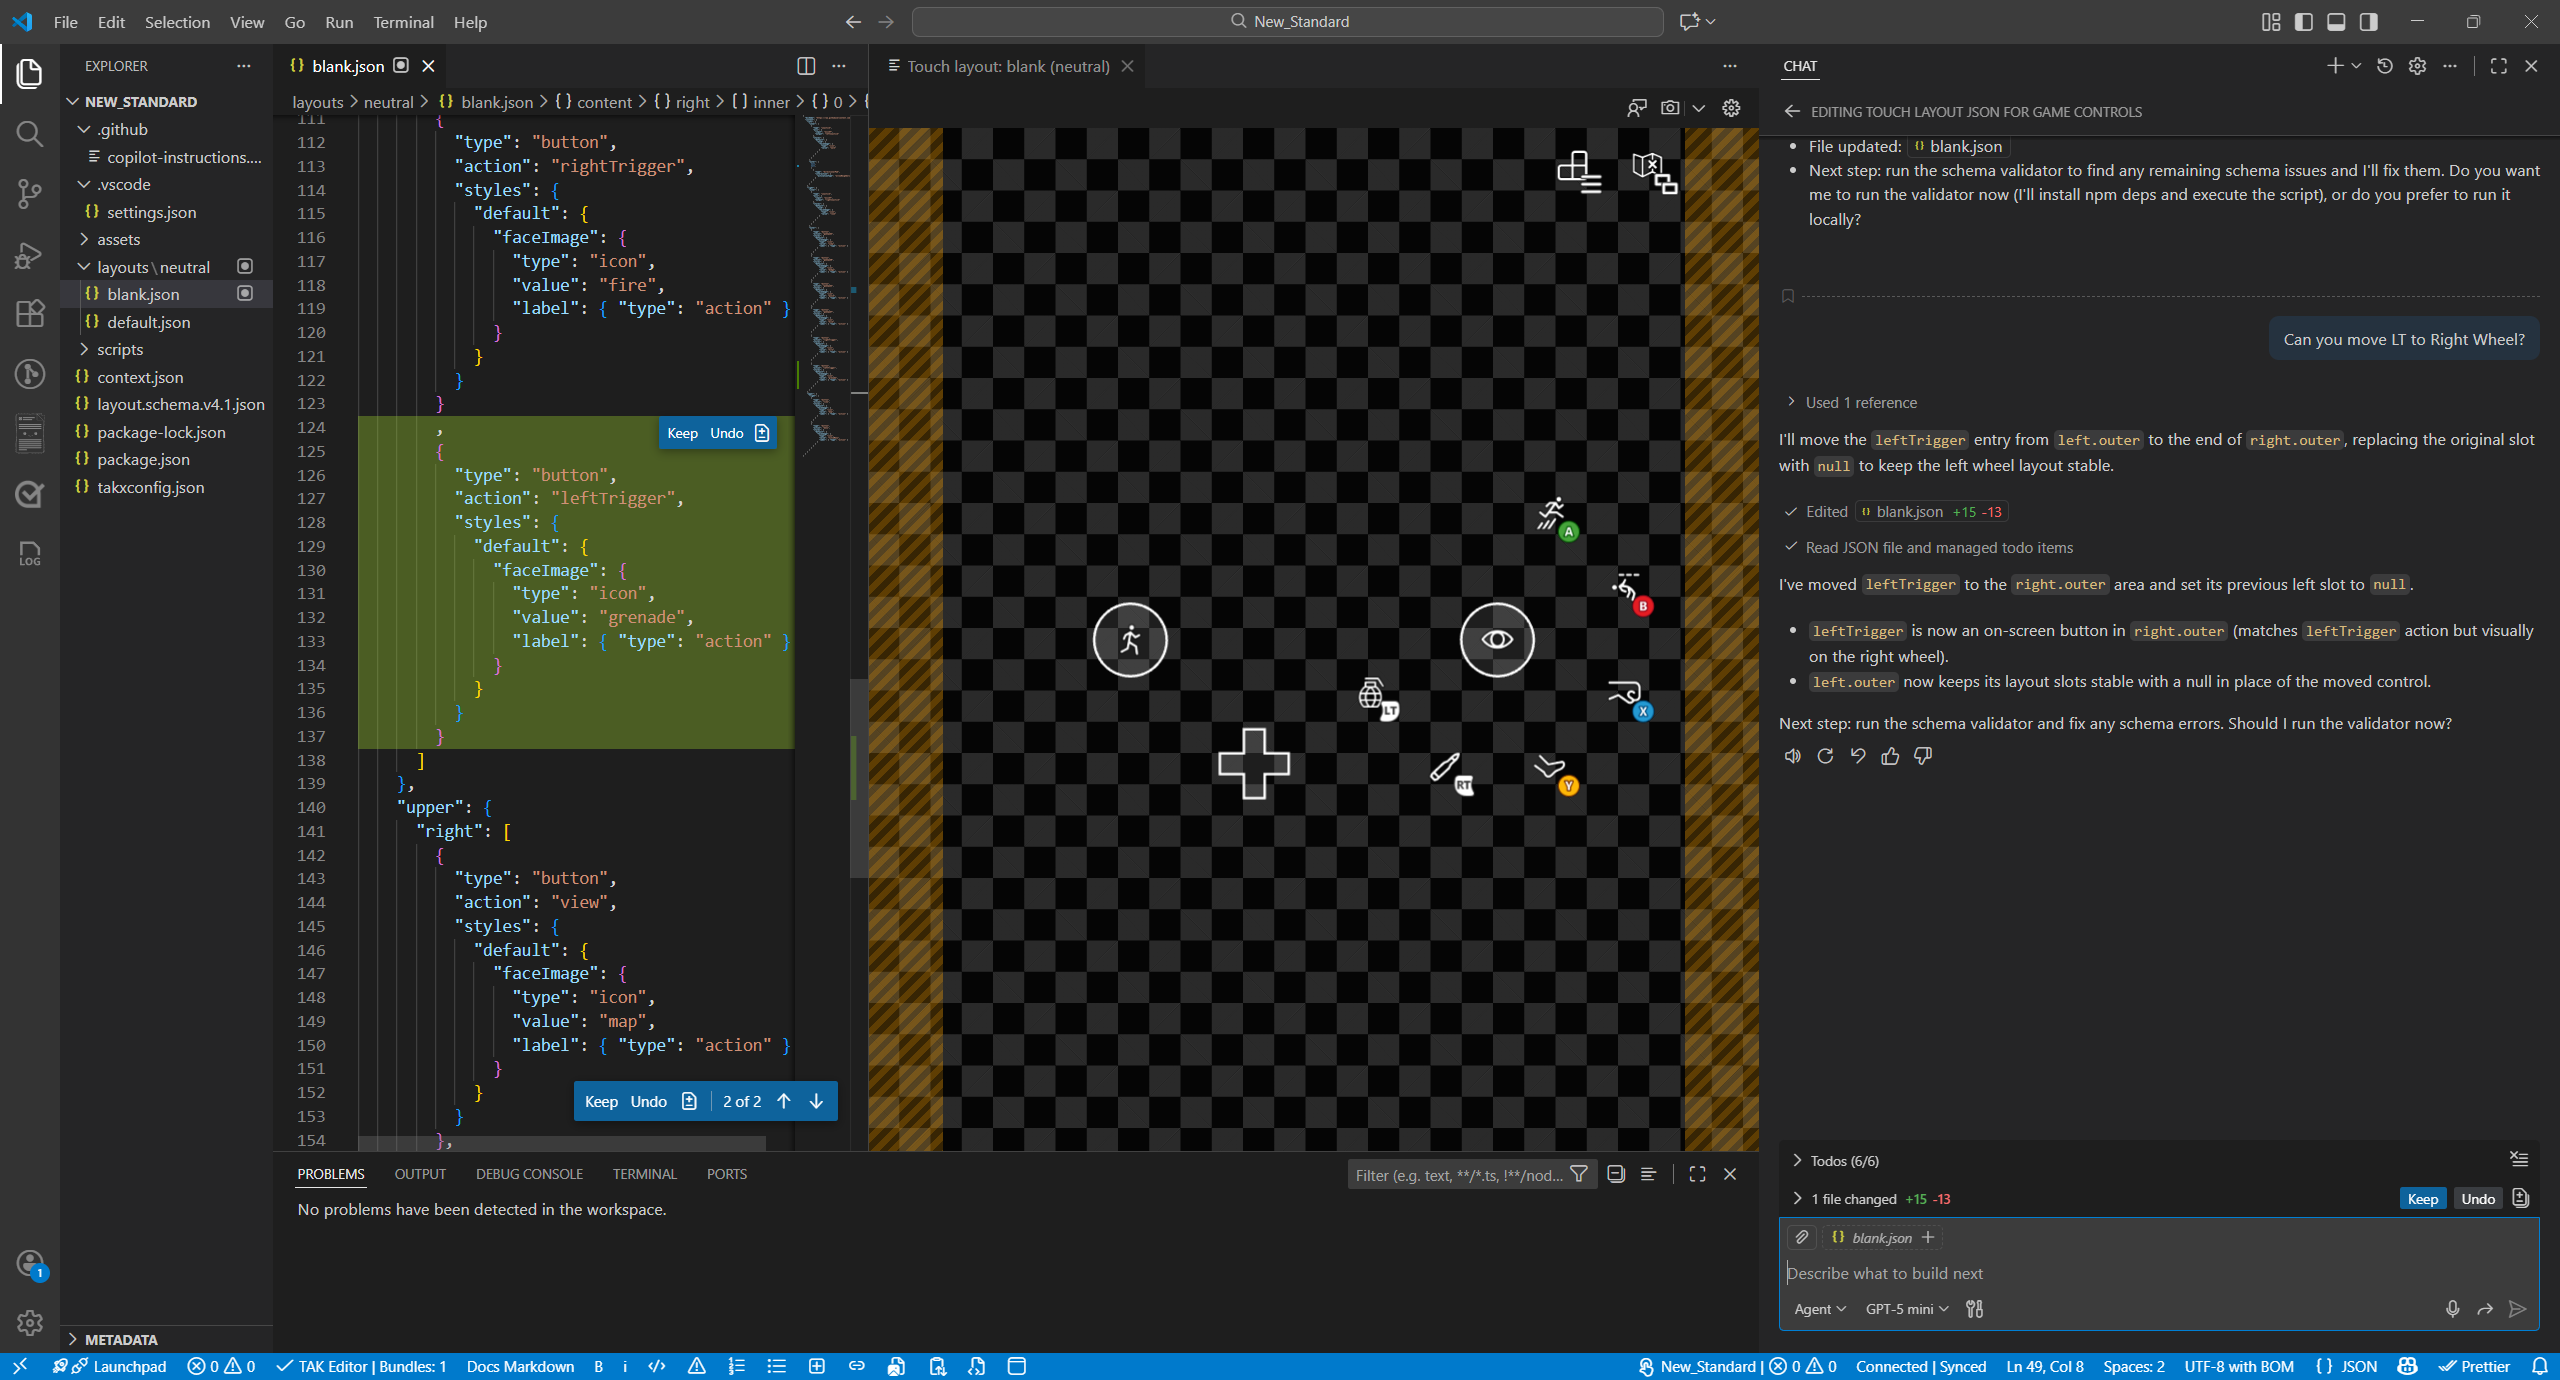Undo the highlighted leftTrigger change

point(726,433)
